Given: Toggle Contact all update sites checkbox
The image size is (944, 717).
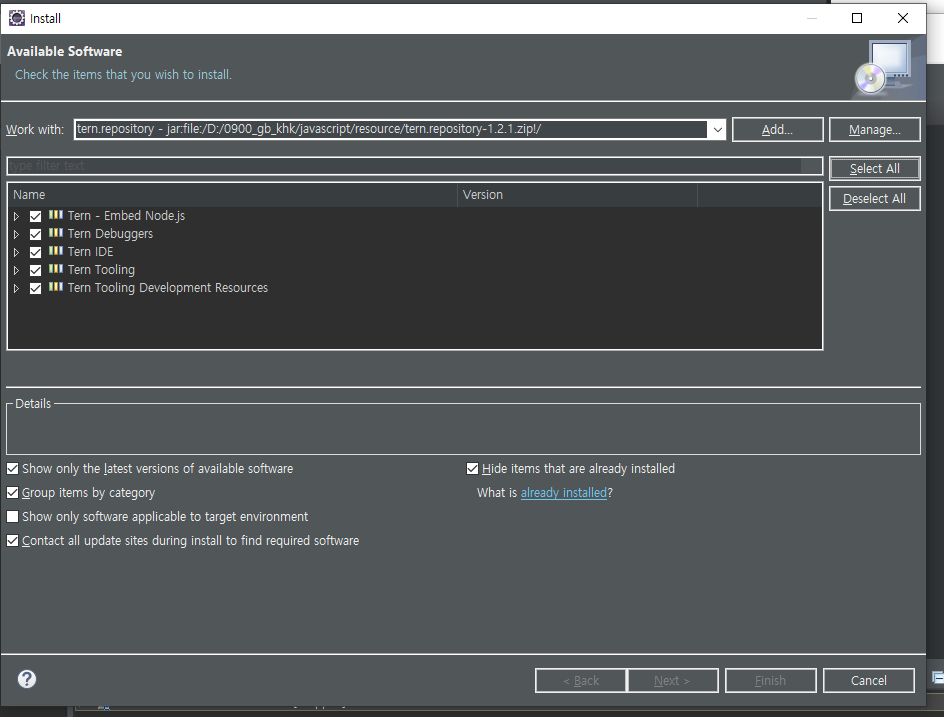Looking at the screenshot, I should click(x=13, y=541).
